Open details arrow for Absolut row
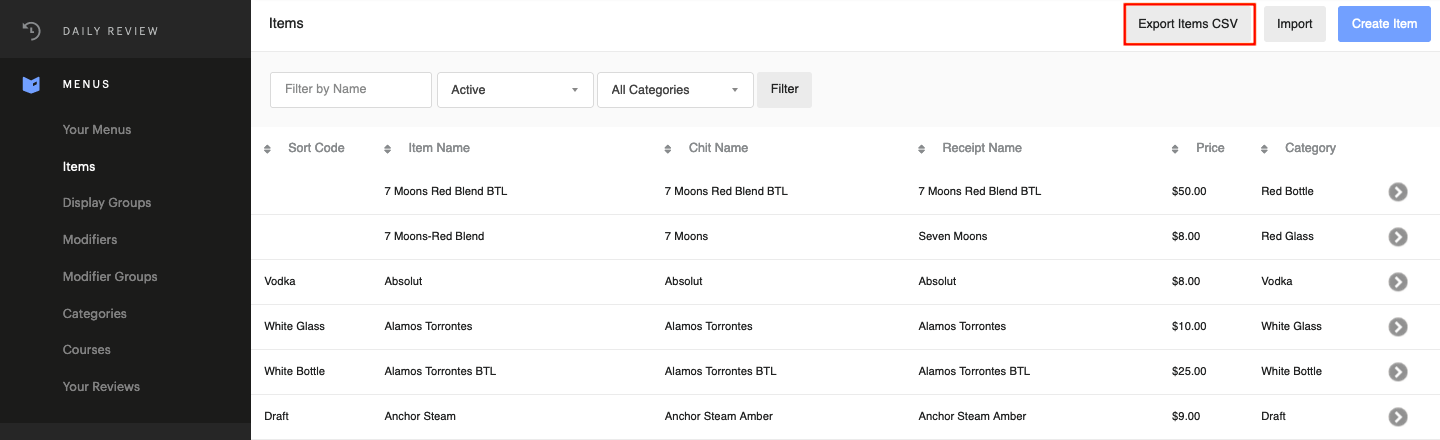 [x=1397, y=282]
